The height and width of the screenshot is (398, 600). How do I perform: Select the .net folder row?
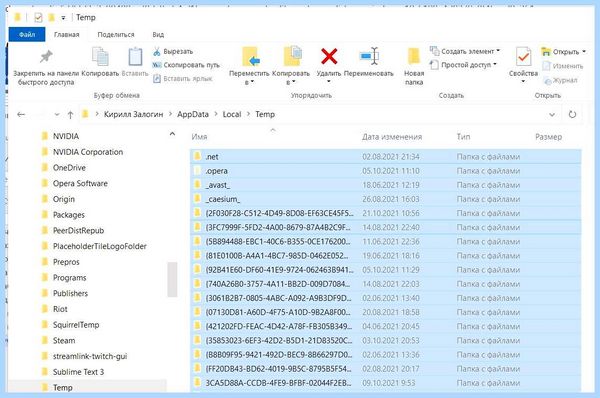click(386, 157)
